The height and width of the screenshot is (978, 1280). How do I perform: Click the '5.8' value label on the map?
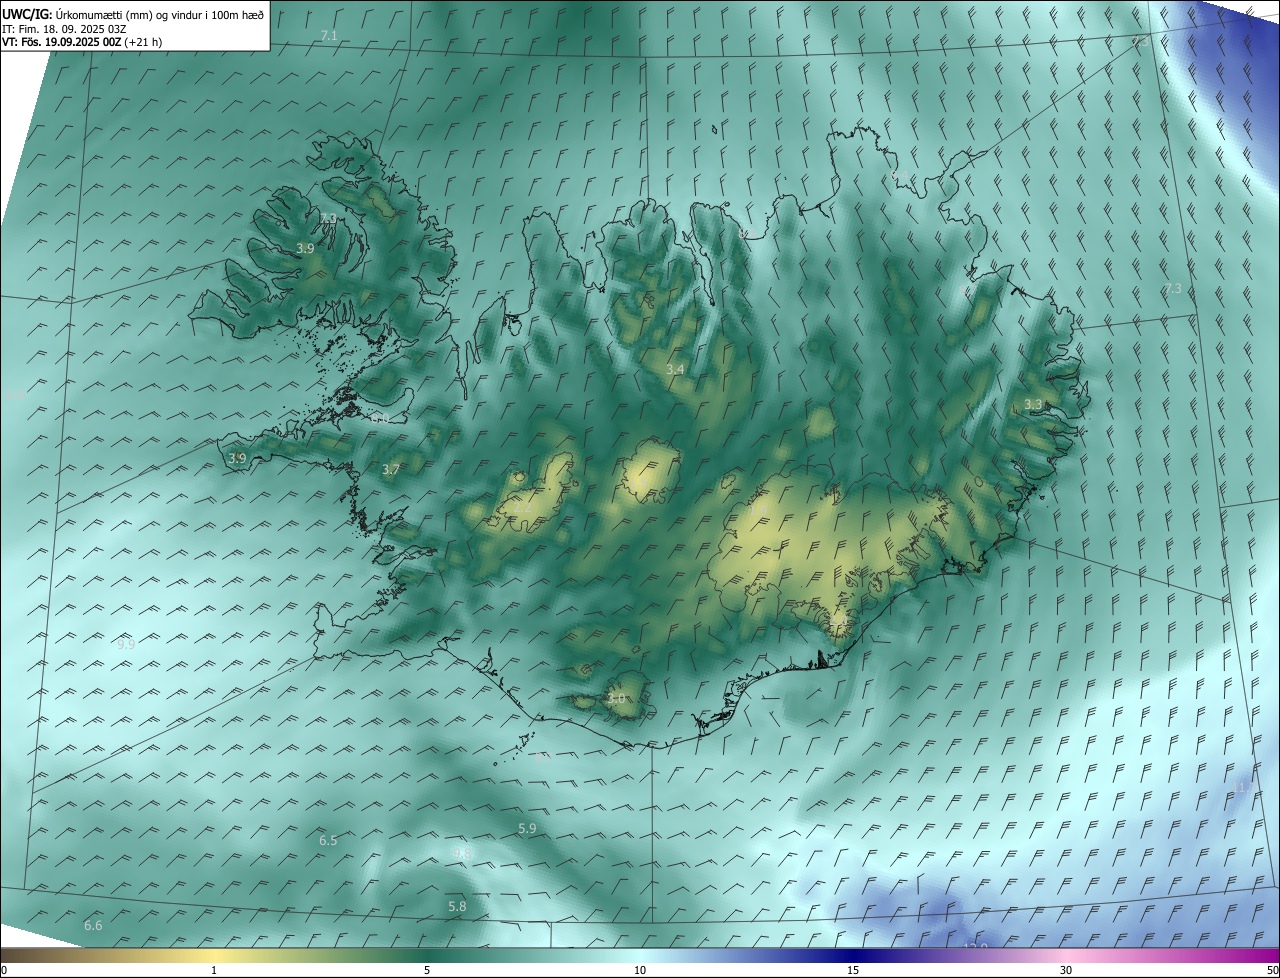457,907
